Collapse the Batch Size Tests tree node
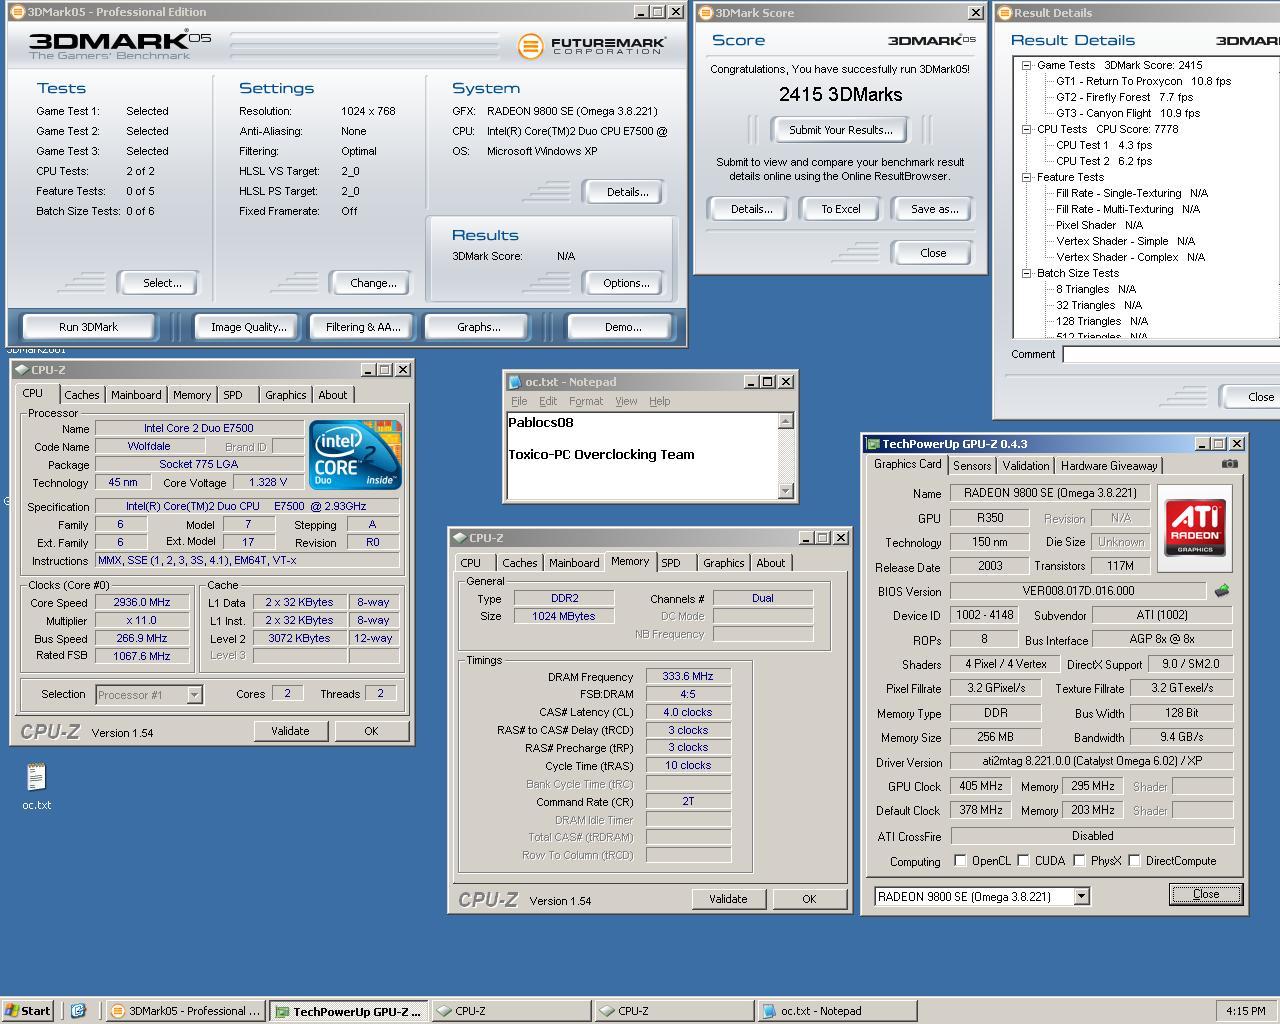Viewport: 1280px width, 1024px height. (x=1026, y=273)
